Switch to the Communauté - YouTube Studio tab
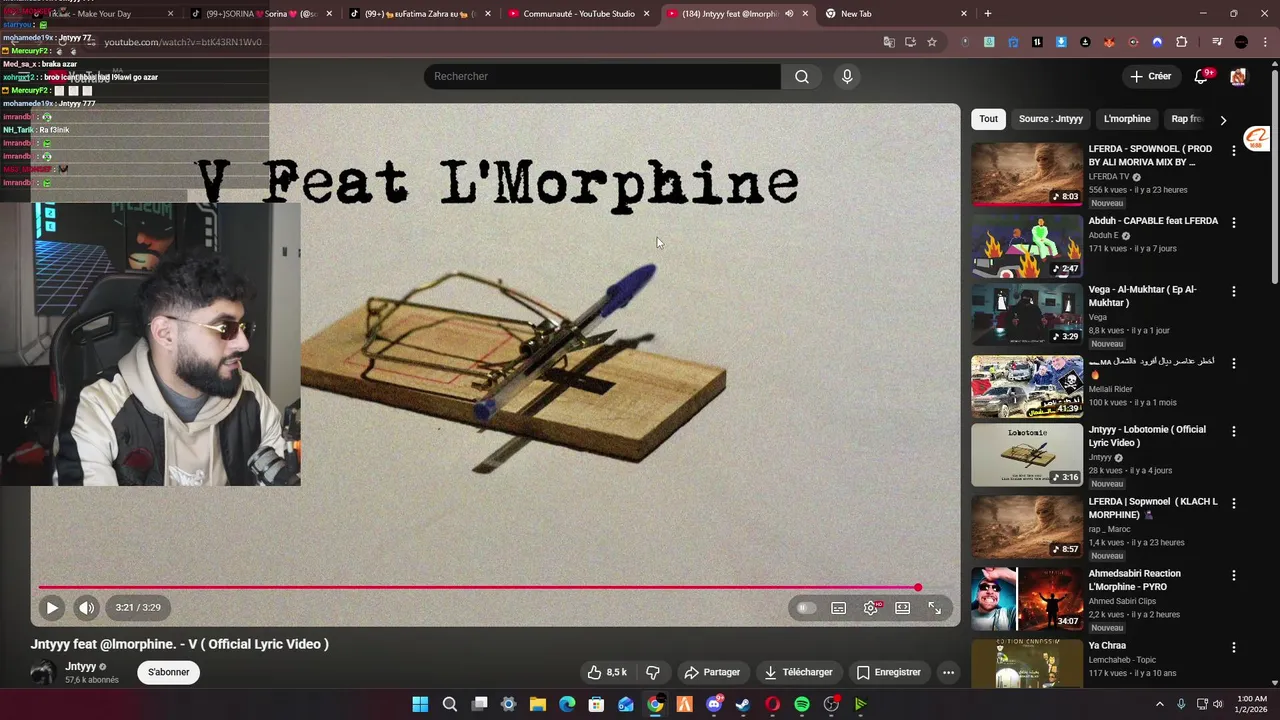The image size is (1280, 720). pos(578,14)
